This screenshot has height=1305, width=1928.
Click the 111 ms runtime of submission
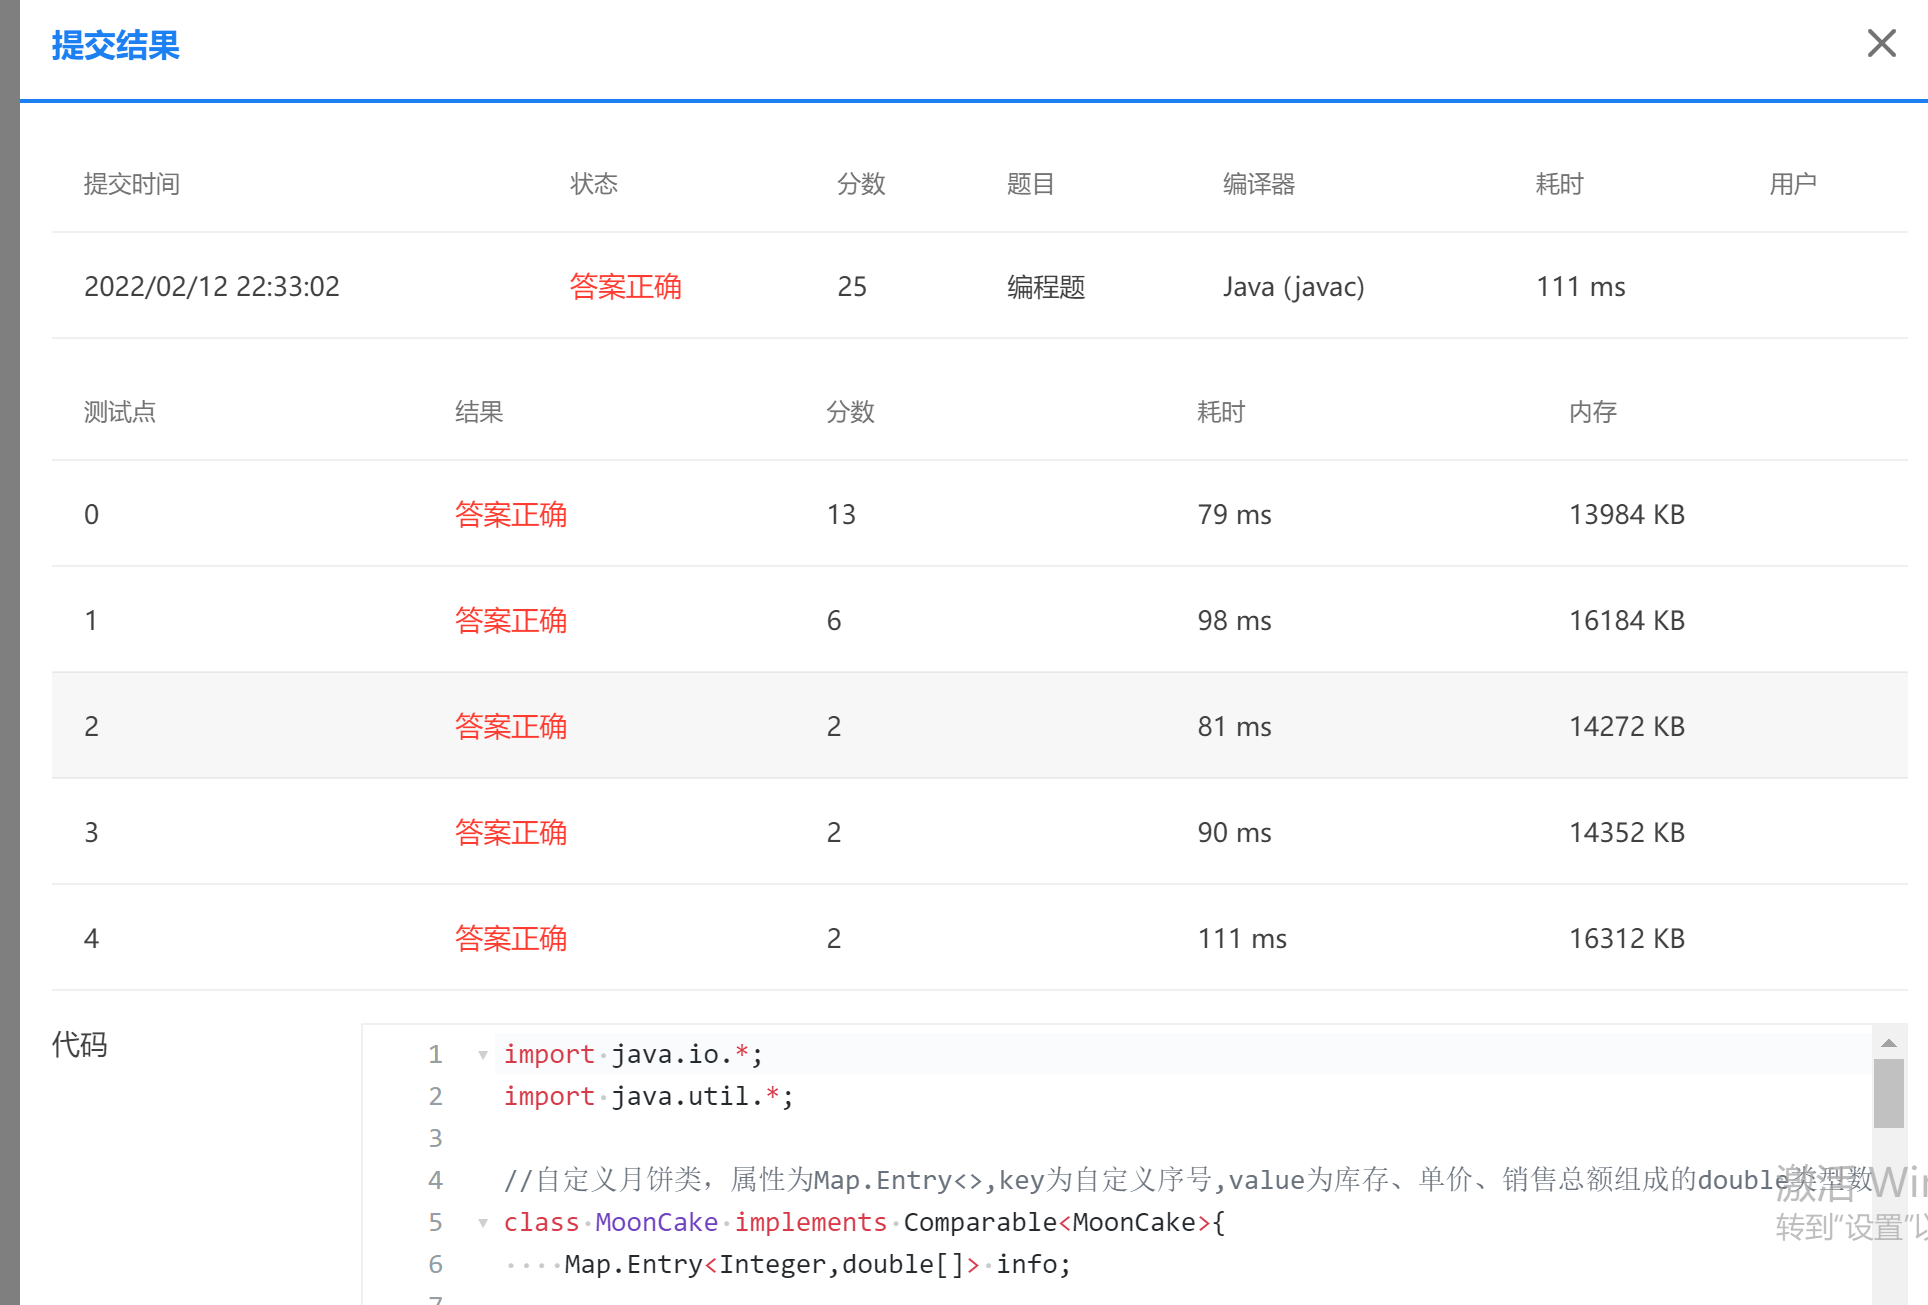(1580, 287)
